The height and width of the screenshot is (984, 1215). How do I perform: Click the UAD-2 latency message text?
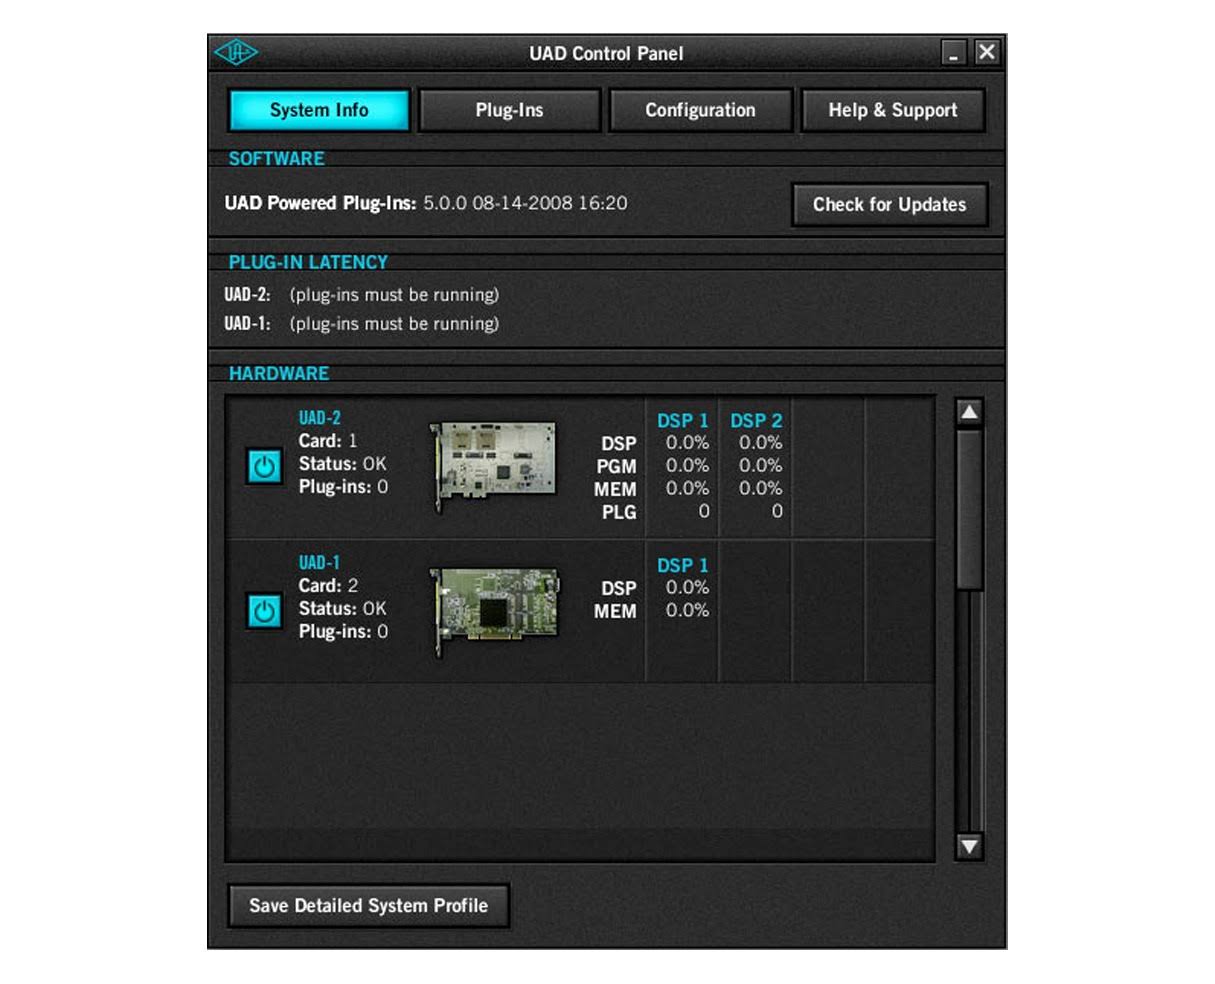pos(394,295)
